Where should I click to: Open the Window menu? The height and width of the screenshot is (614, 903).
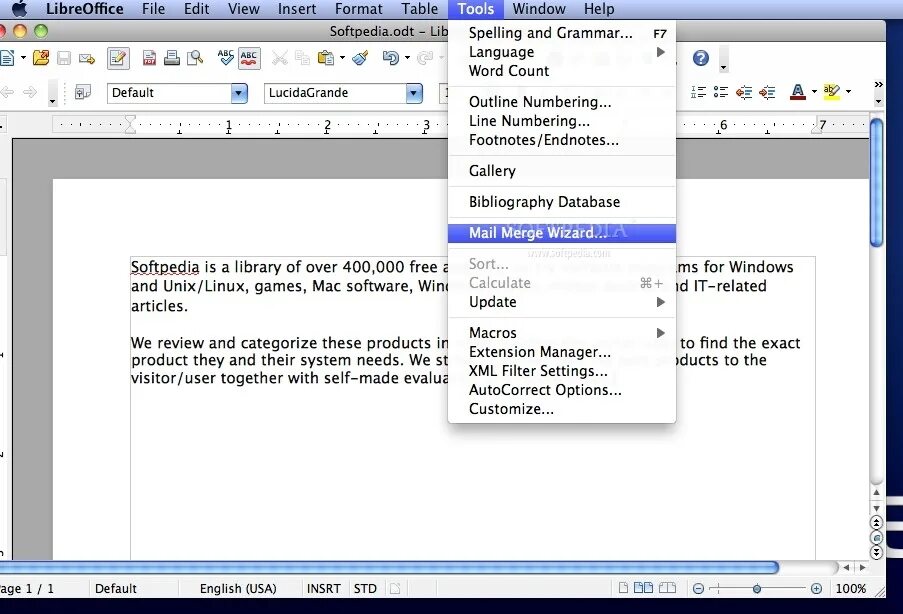pos(539,9)
